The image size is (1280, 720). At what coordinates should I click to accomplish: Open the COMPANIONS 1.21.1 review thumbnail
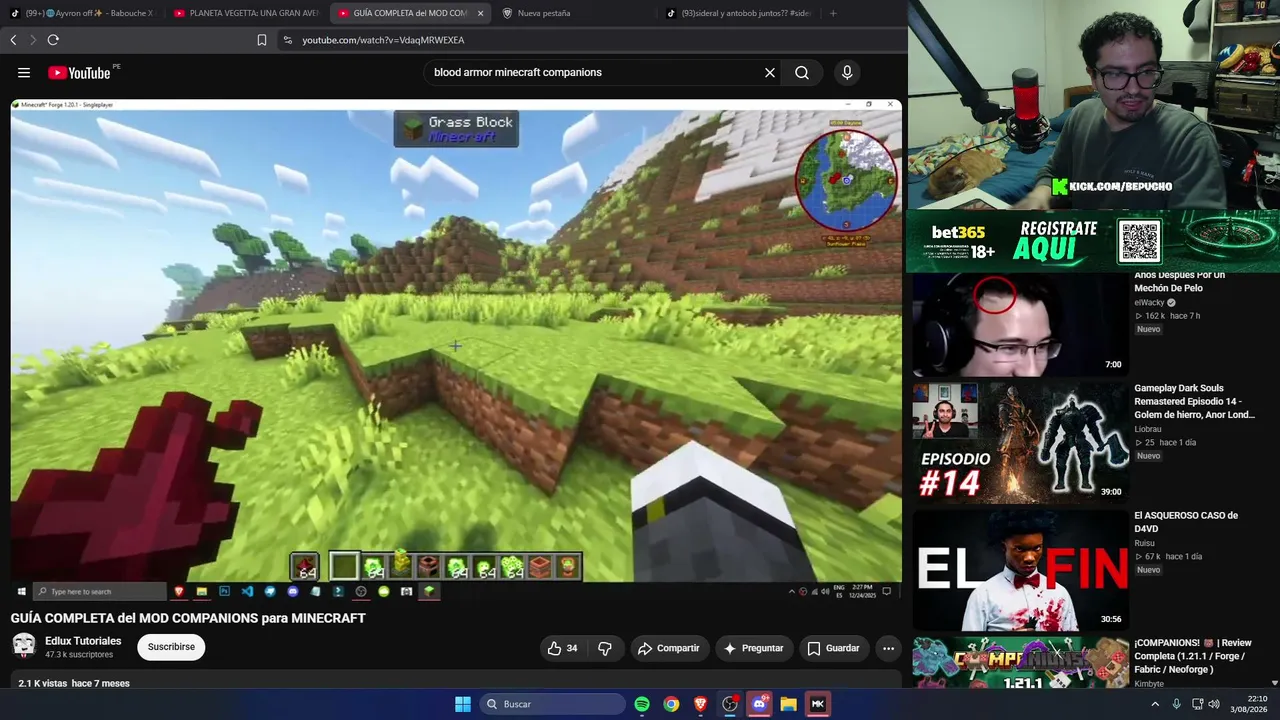(x=1020, y=662)
